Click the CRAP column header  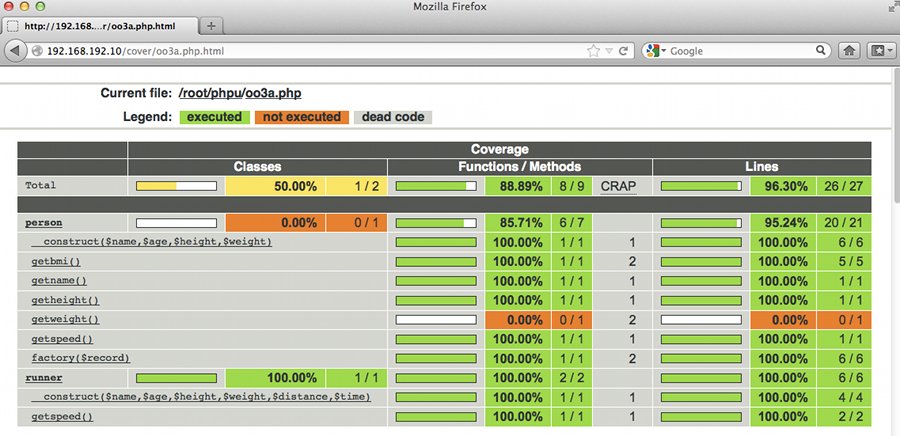pos(618,185)
